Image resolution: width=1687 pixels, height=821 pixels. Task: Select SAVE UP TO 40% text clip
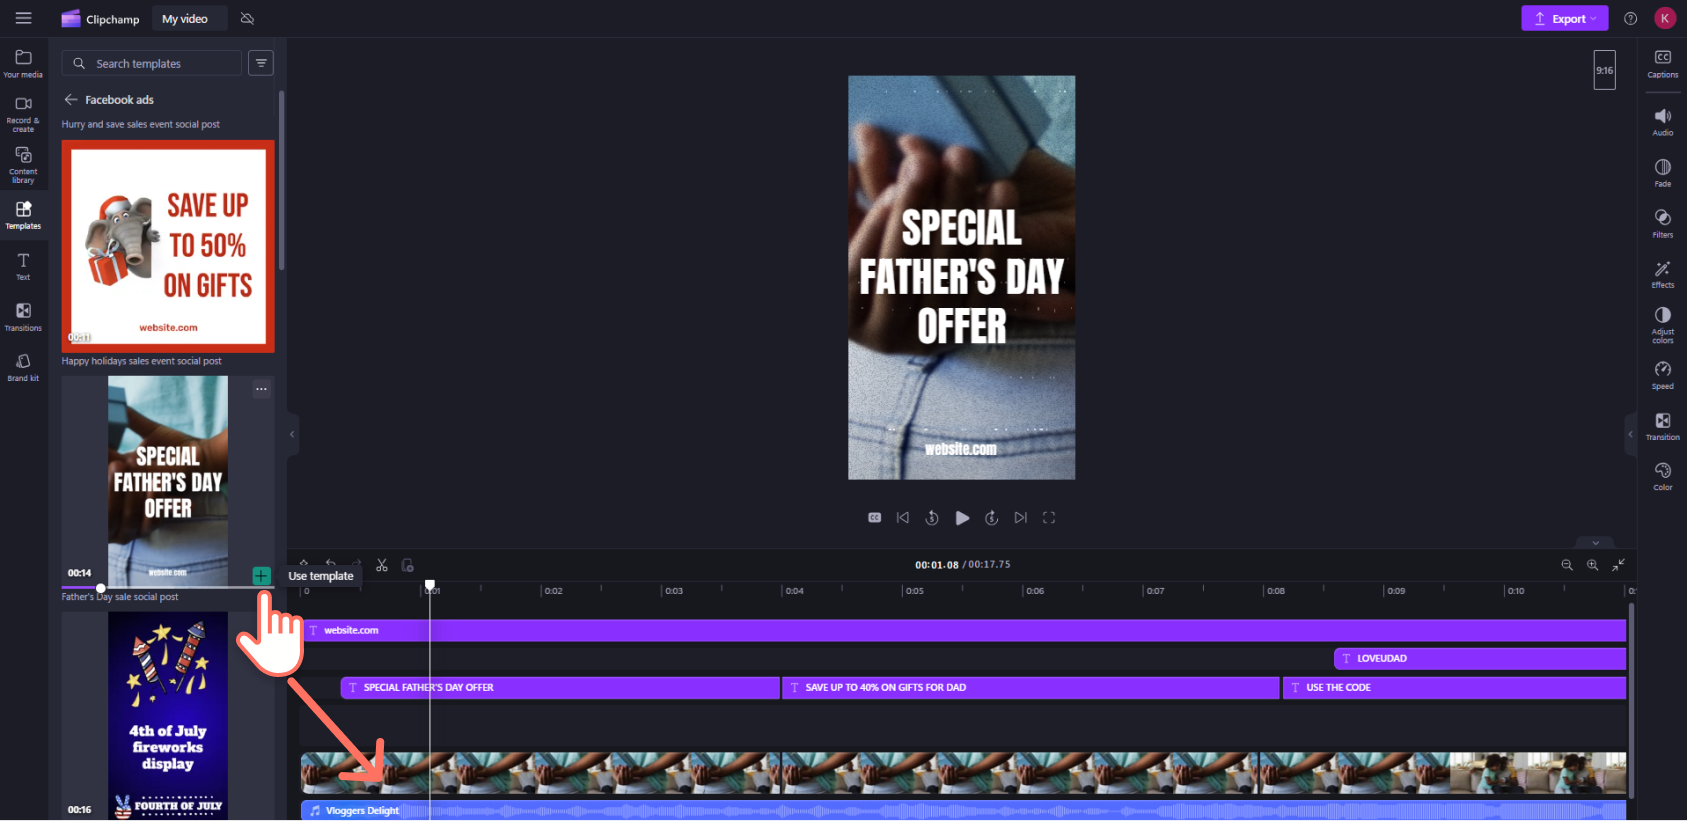coord(1030,687)
